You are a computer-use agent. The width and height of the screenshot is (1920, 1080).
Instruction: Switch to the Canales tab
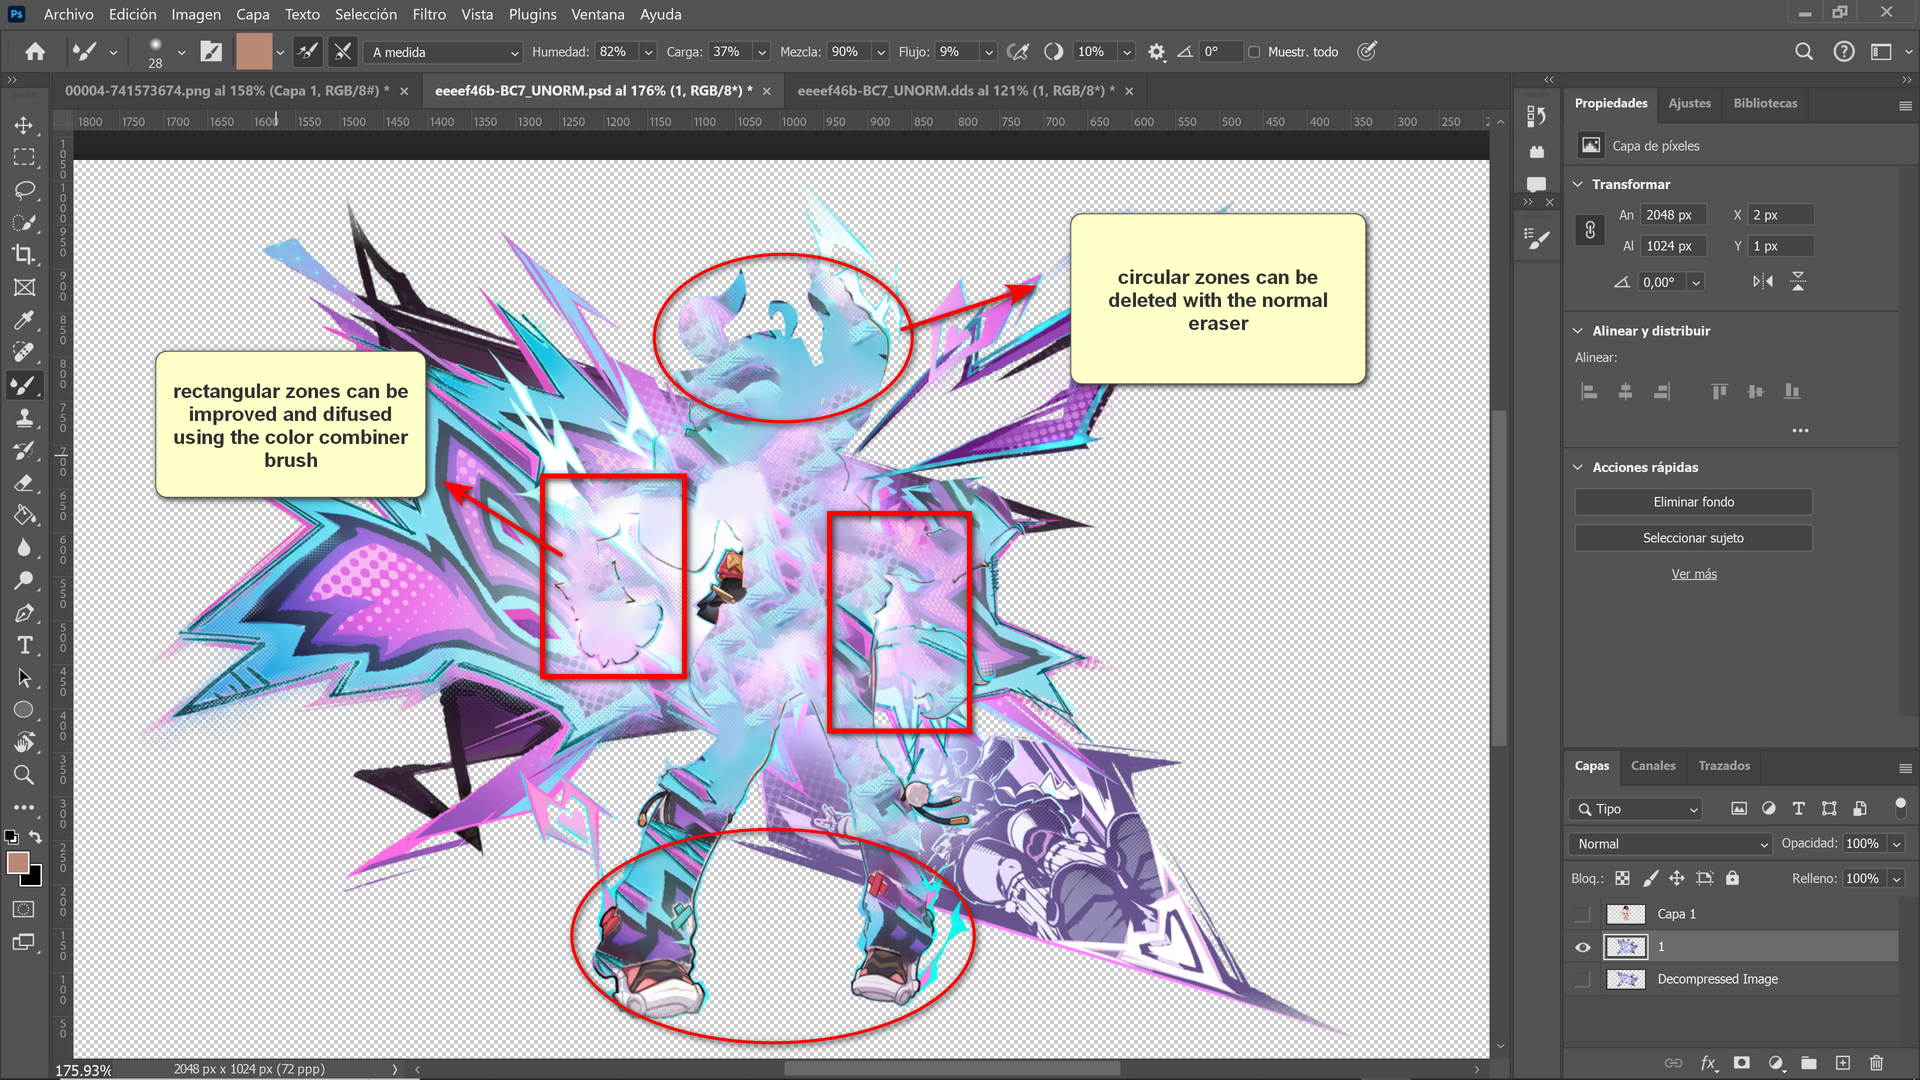[x=1653, y=766]
